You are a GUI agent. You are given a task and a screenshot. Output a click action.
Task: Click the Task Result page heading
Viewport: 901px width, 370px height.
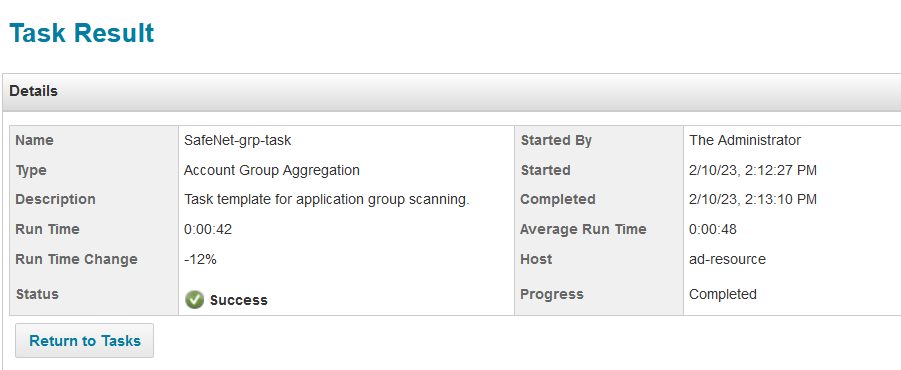[x=82, y=33]
